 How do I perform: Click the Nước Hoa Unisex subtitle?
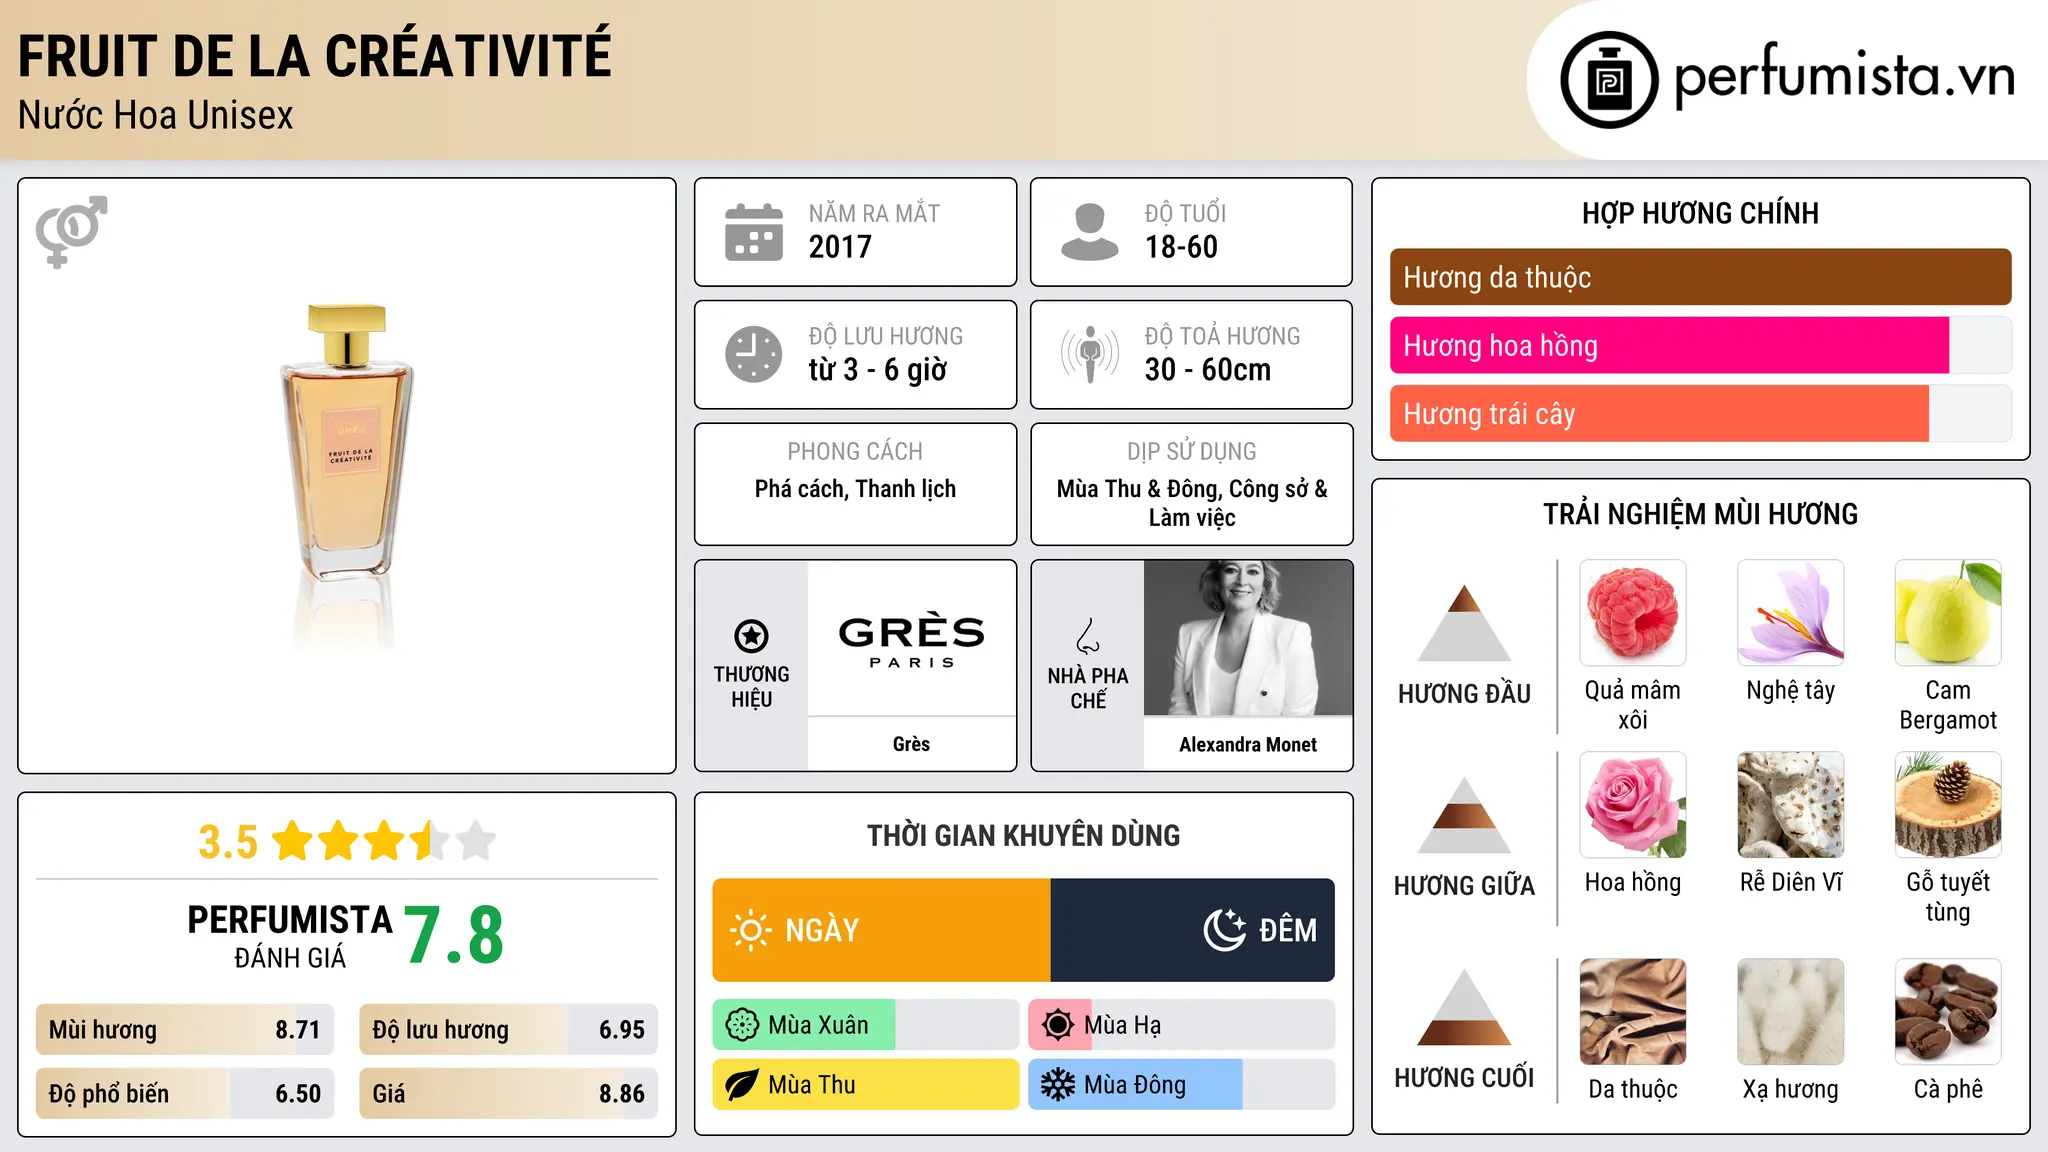155,115
